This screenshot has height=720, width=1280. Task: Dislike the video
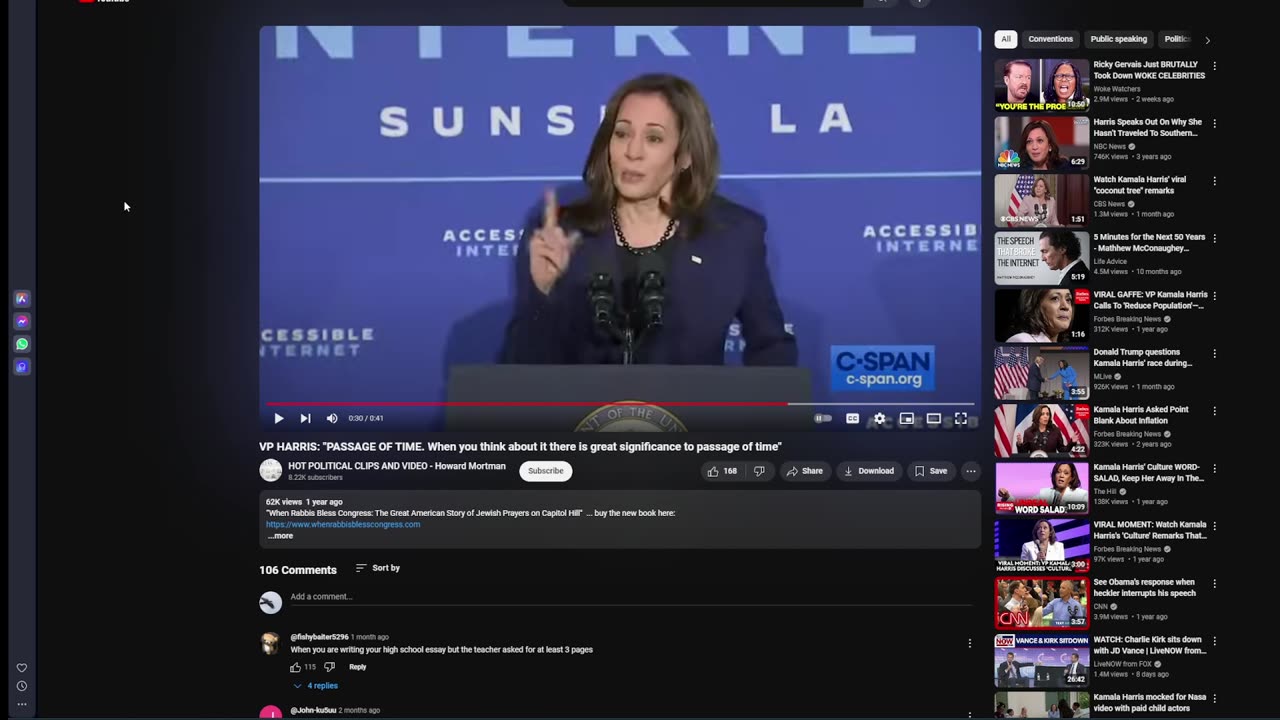[759, 471]
